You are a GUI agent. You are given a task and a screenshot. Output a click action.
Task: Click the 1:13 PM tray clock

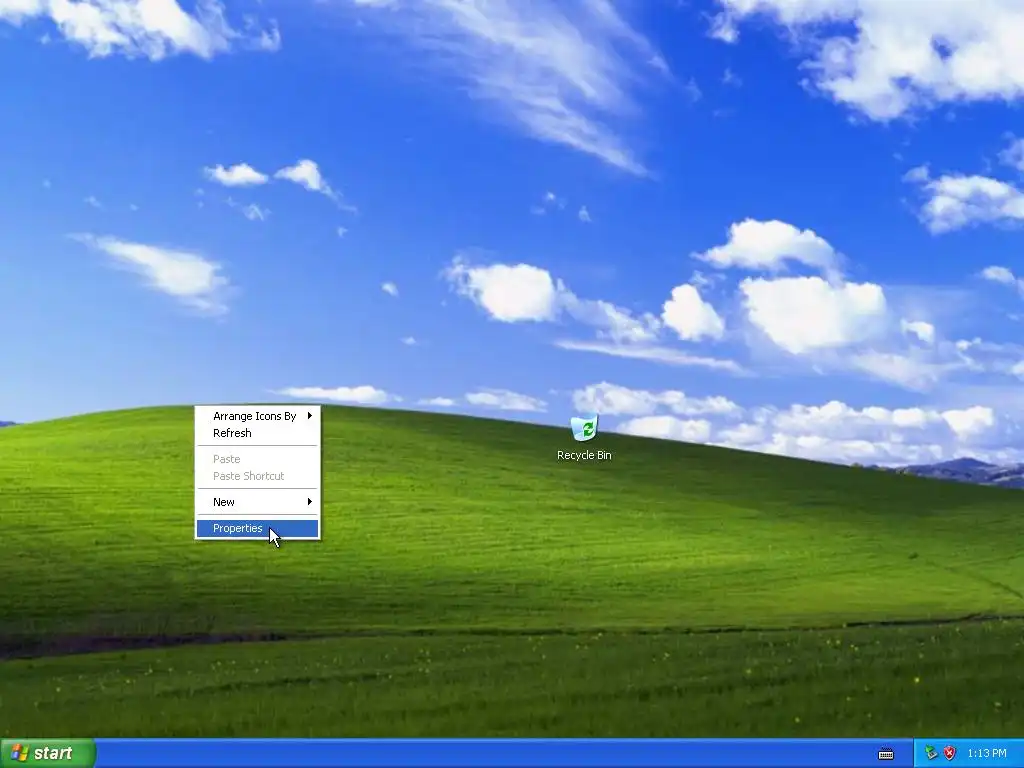987,753
